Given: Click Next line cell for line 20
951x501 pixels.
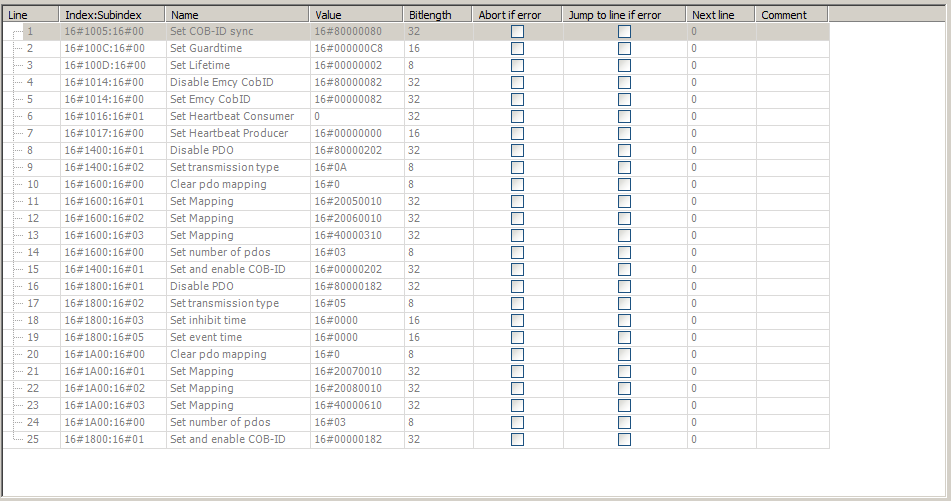Looking at the screenshot, I should [720, 355].
